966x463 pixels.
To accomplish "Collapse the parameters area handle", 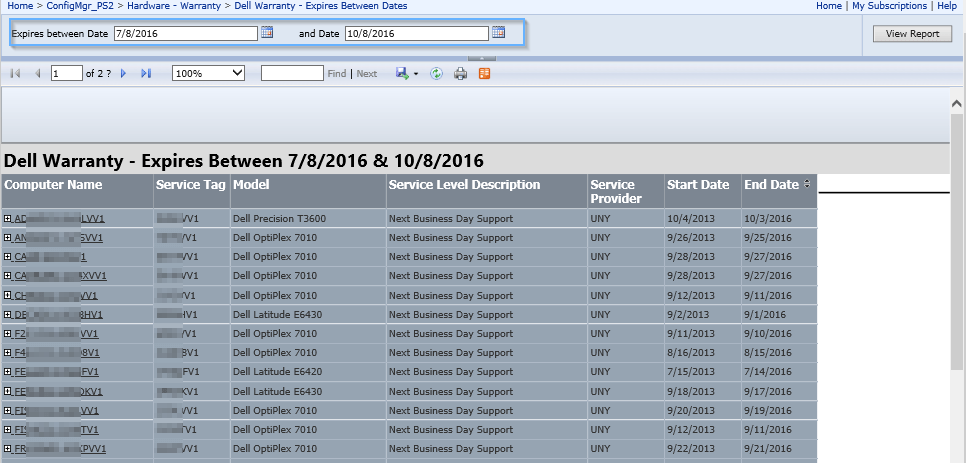I will tap(482, 58).
